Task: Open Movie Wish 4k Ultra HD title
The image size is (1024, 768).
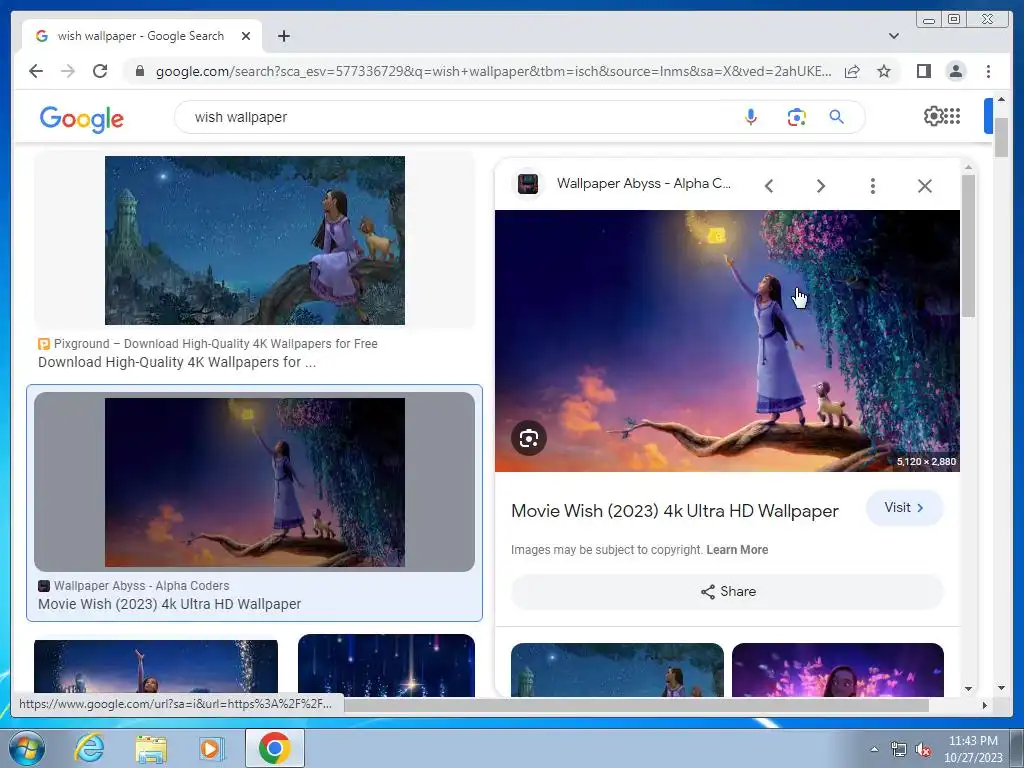Action: click(x=675, y=511)
